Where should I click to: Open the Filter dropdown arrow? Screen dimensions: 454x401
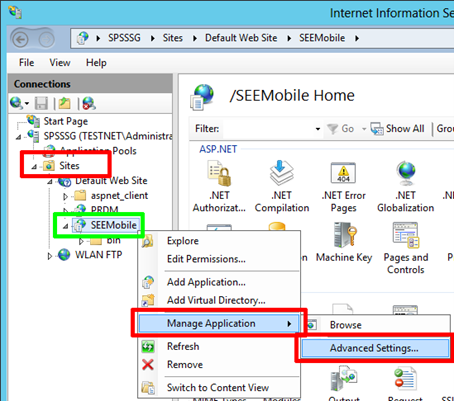(x=318, y=129)
